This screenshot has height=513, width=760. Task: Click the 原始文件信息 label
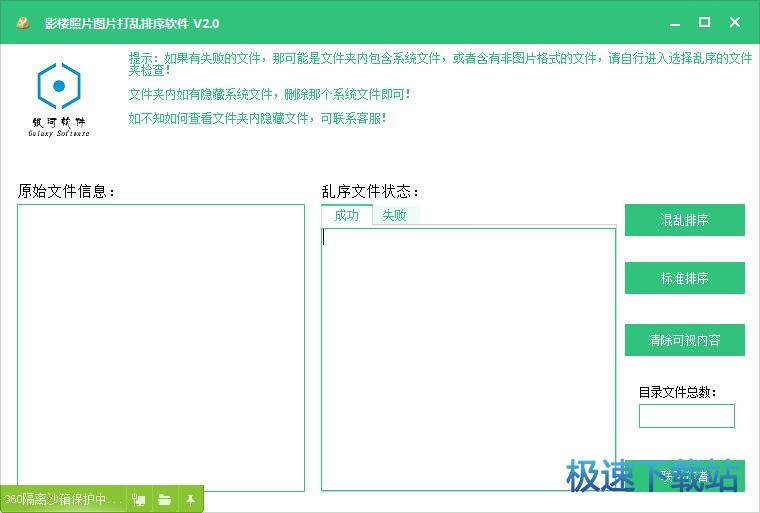pyautogui.click(x=67, y=191)
